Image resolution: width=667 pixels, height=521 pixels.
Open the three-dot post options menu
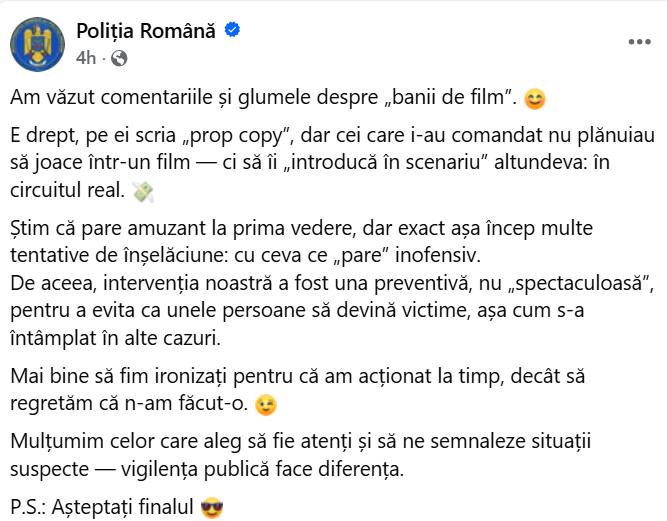[638, 43]
